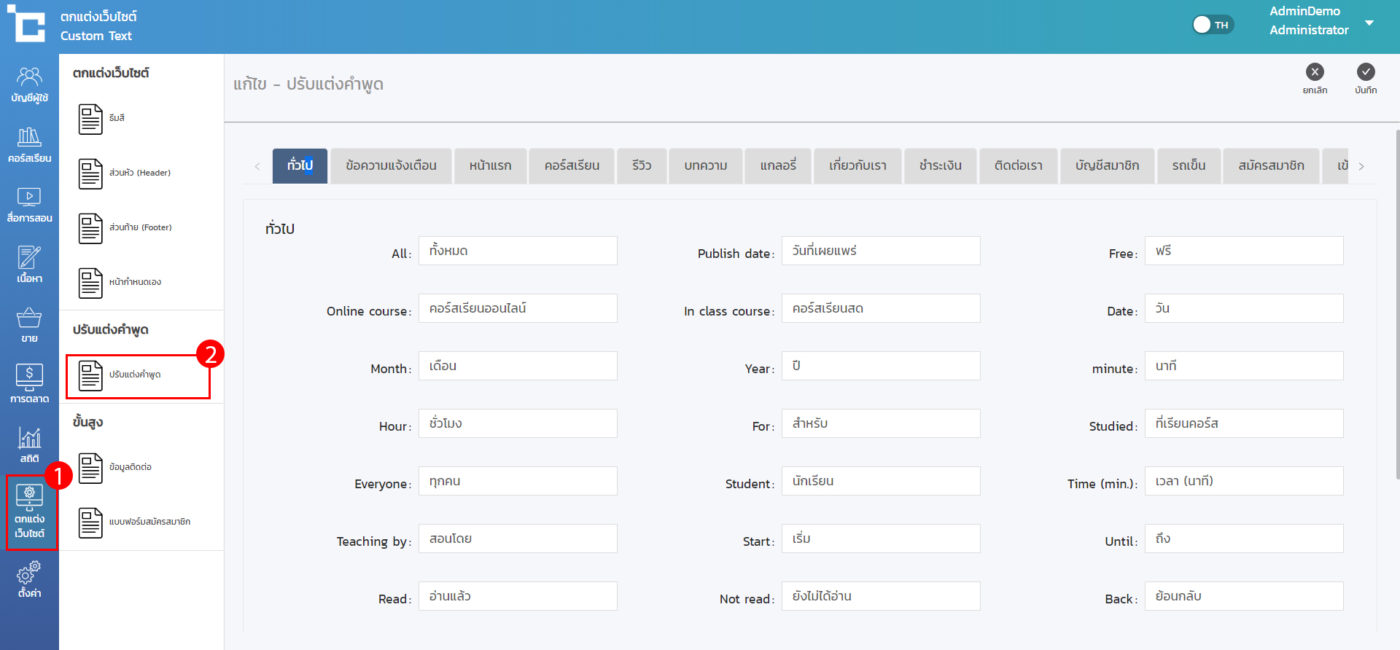Expand the AdminDemo account dropdown arrow
1400x650 pixels.
point(1369,22)
